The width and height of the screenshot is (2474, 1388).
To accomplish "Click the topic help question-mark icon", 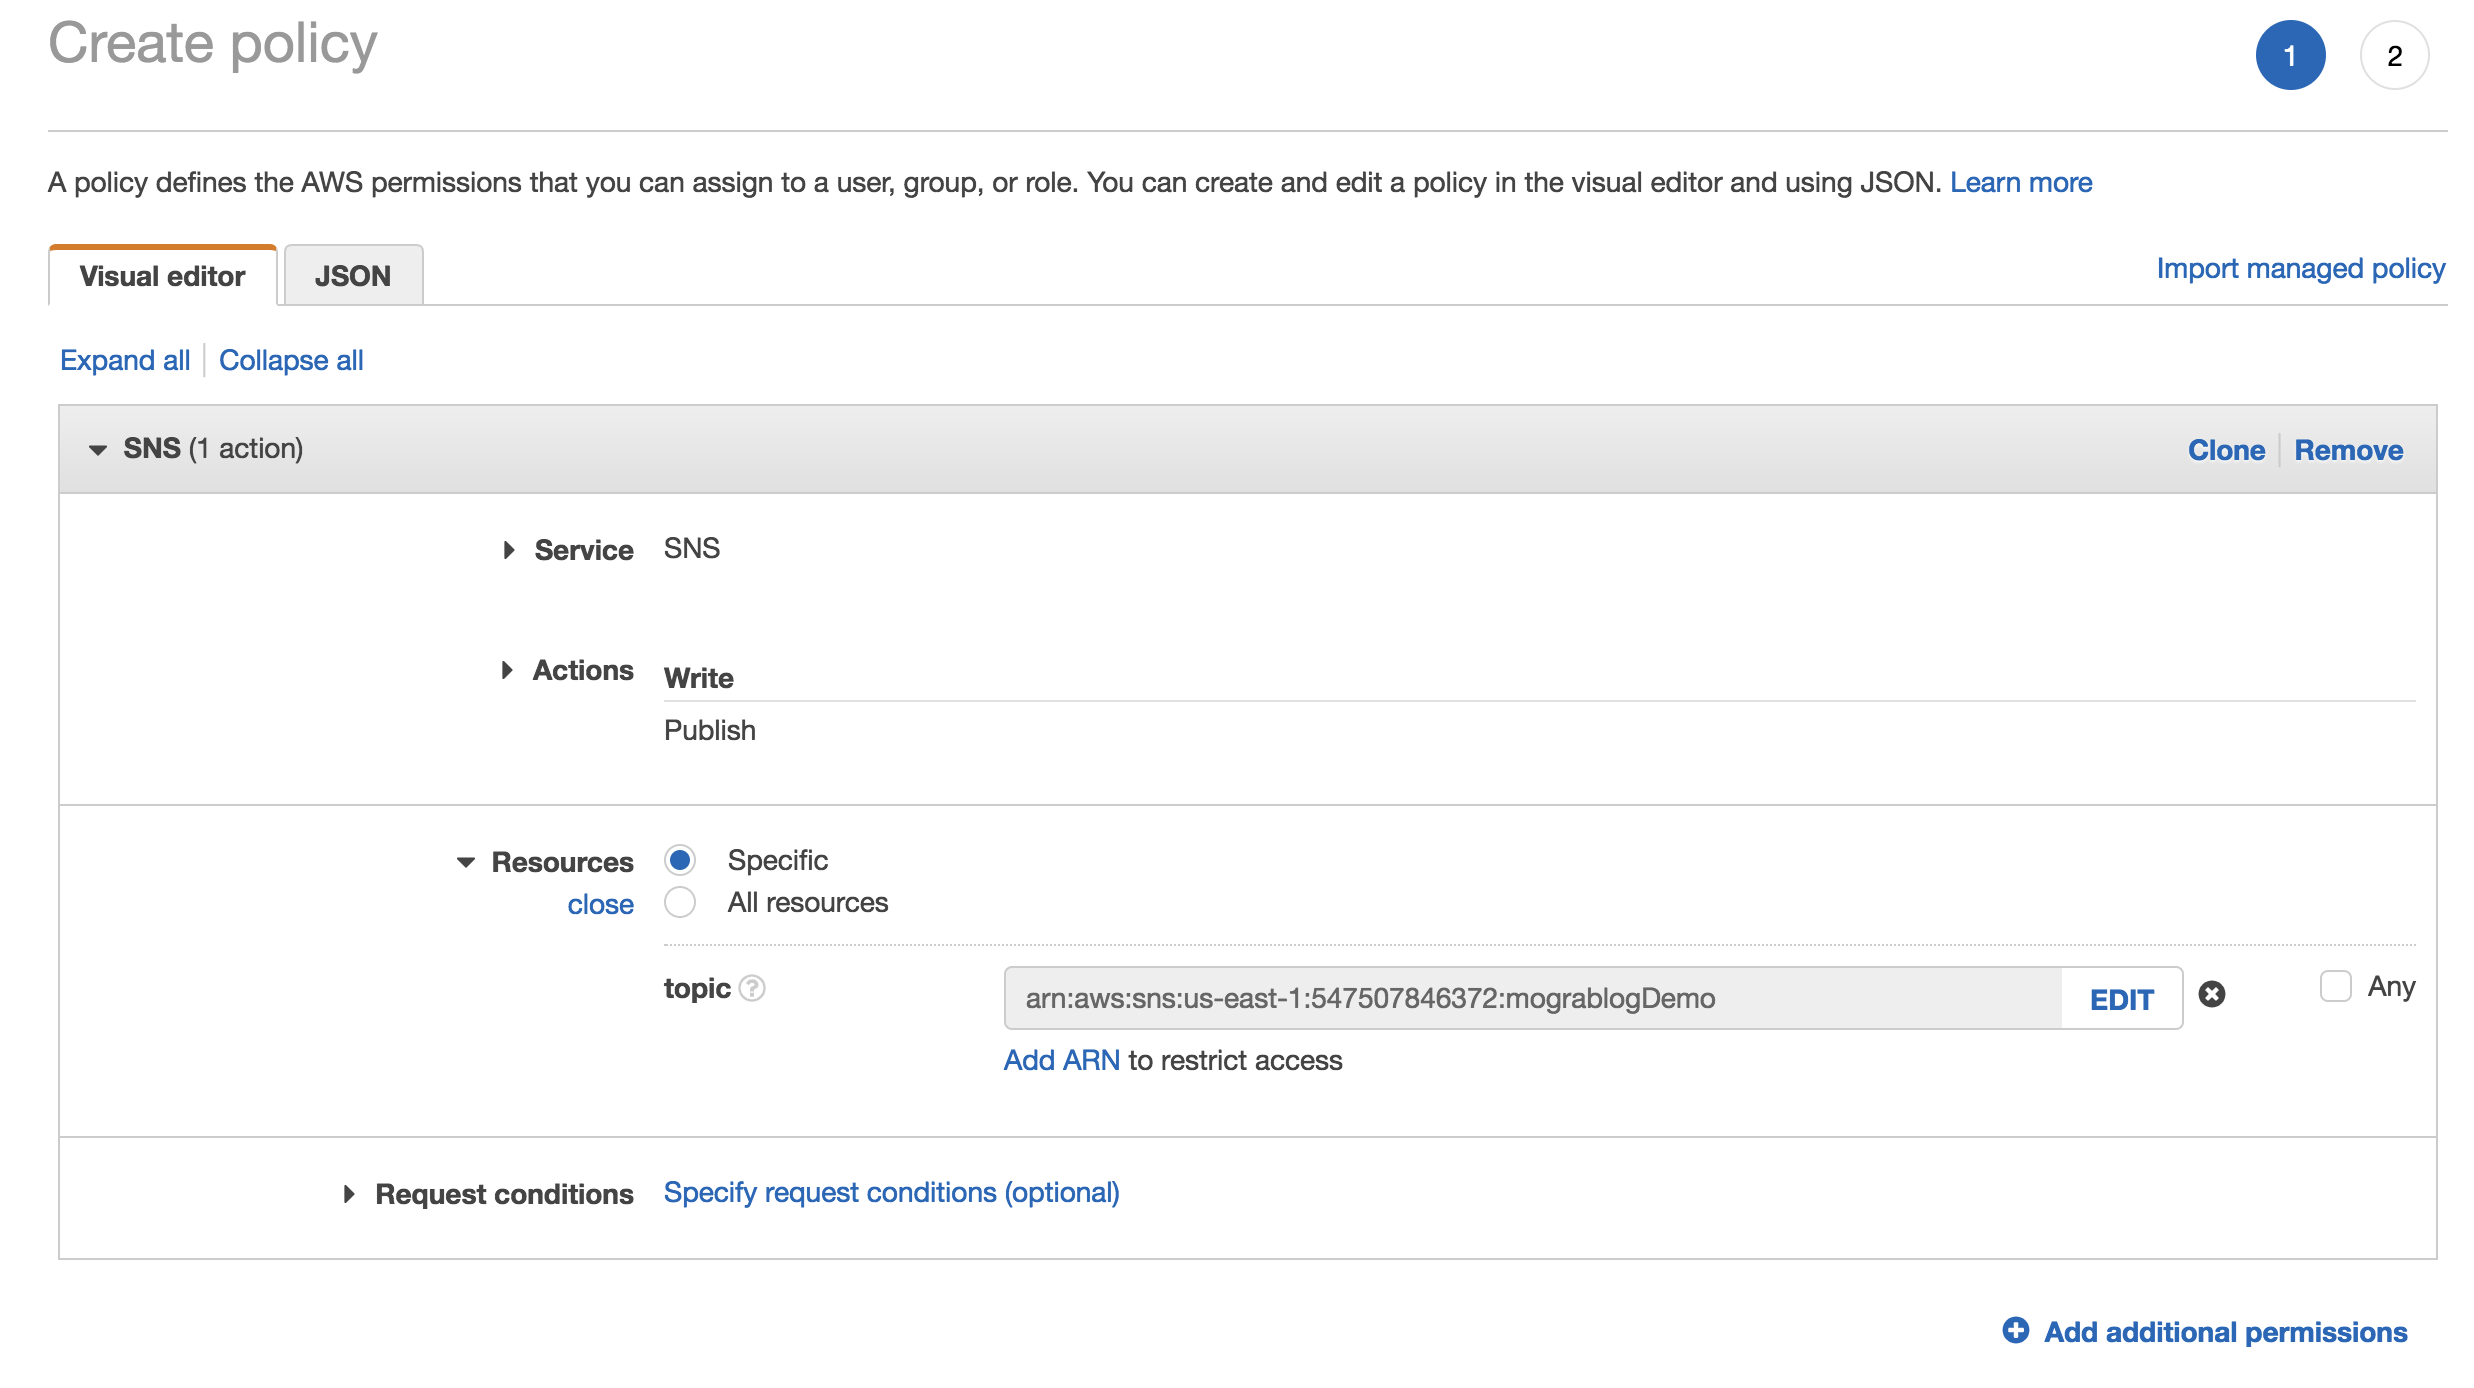I will coord(752,988).
